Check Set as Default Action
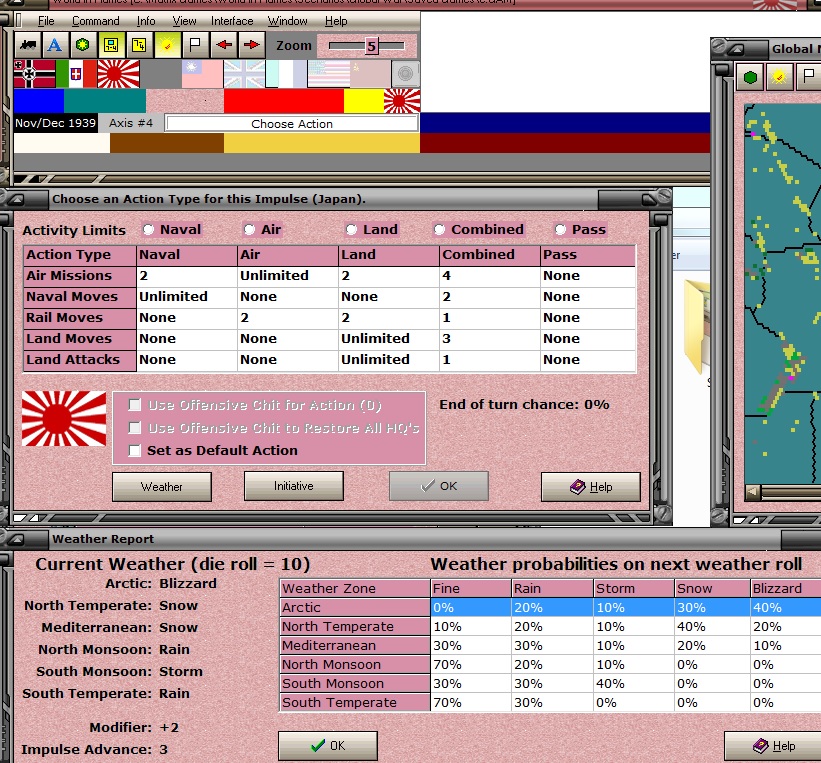821x763 pixels. (135, 450)
